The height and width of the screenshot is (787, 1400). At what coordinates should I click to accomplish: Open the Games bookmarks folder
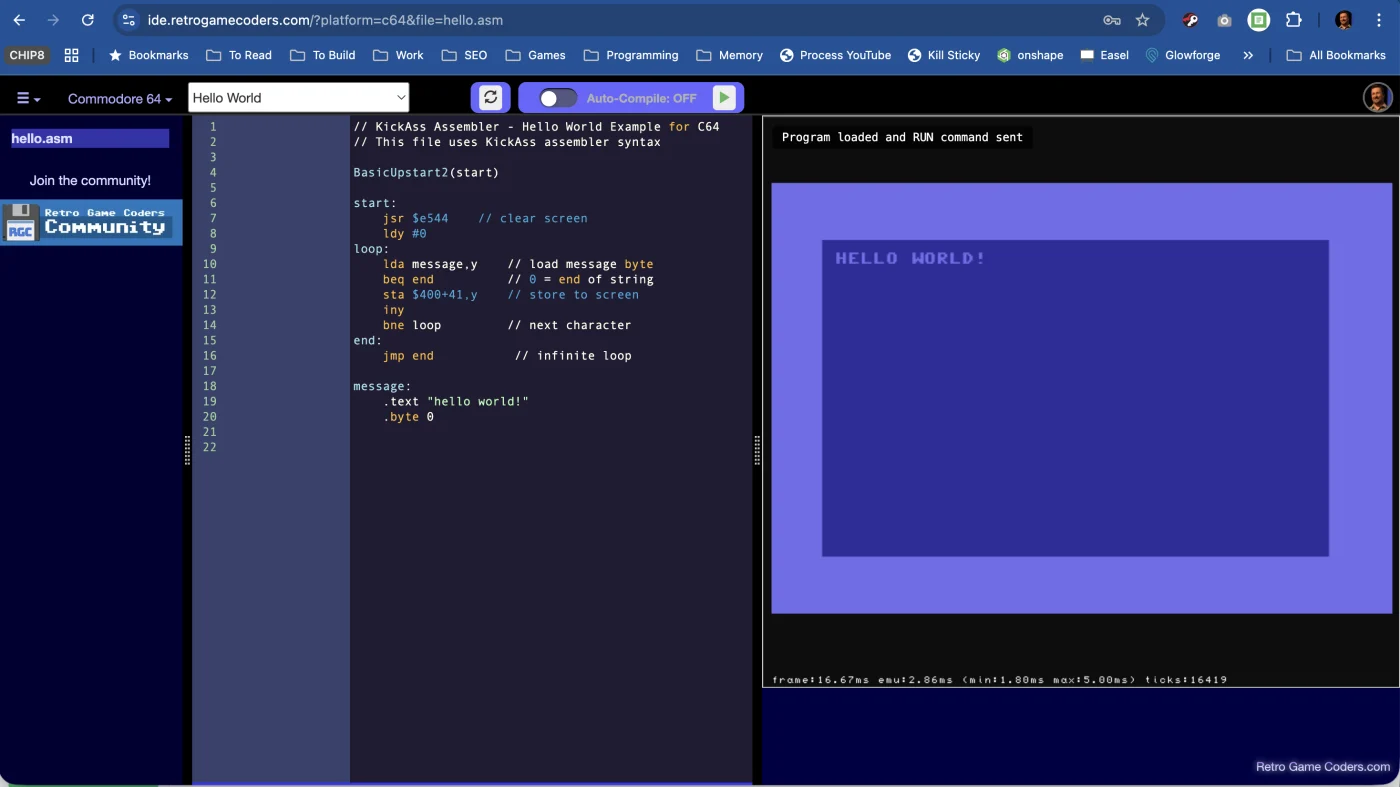pos(535,55)
